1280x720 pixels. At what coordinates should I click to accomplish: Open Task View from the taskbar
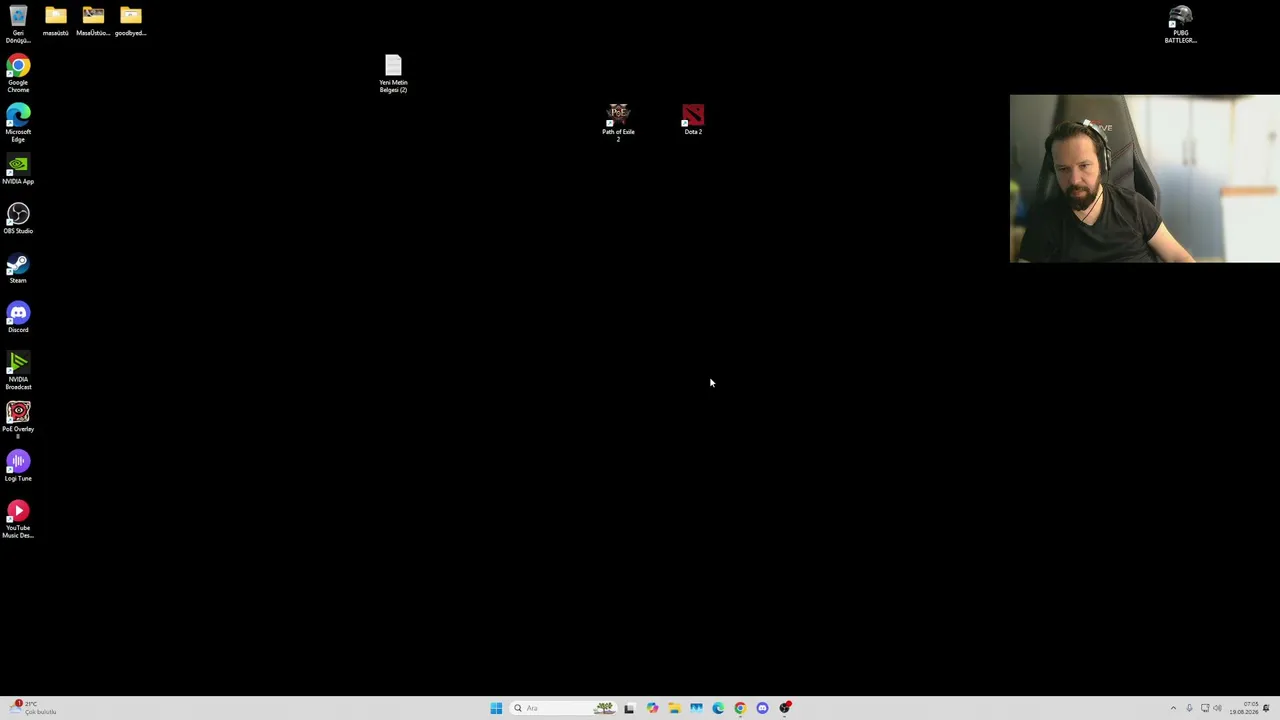(x=629, y=708)
